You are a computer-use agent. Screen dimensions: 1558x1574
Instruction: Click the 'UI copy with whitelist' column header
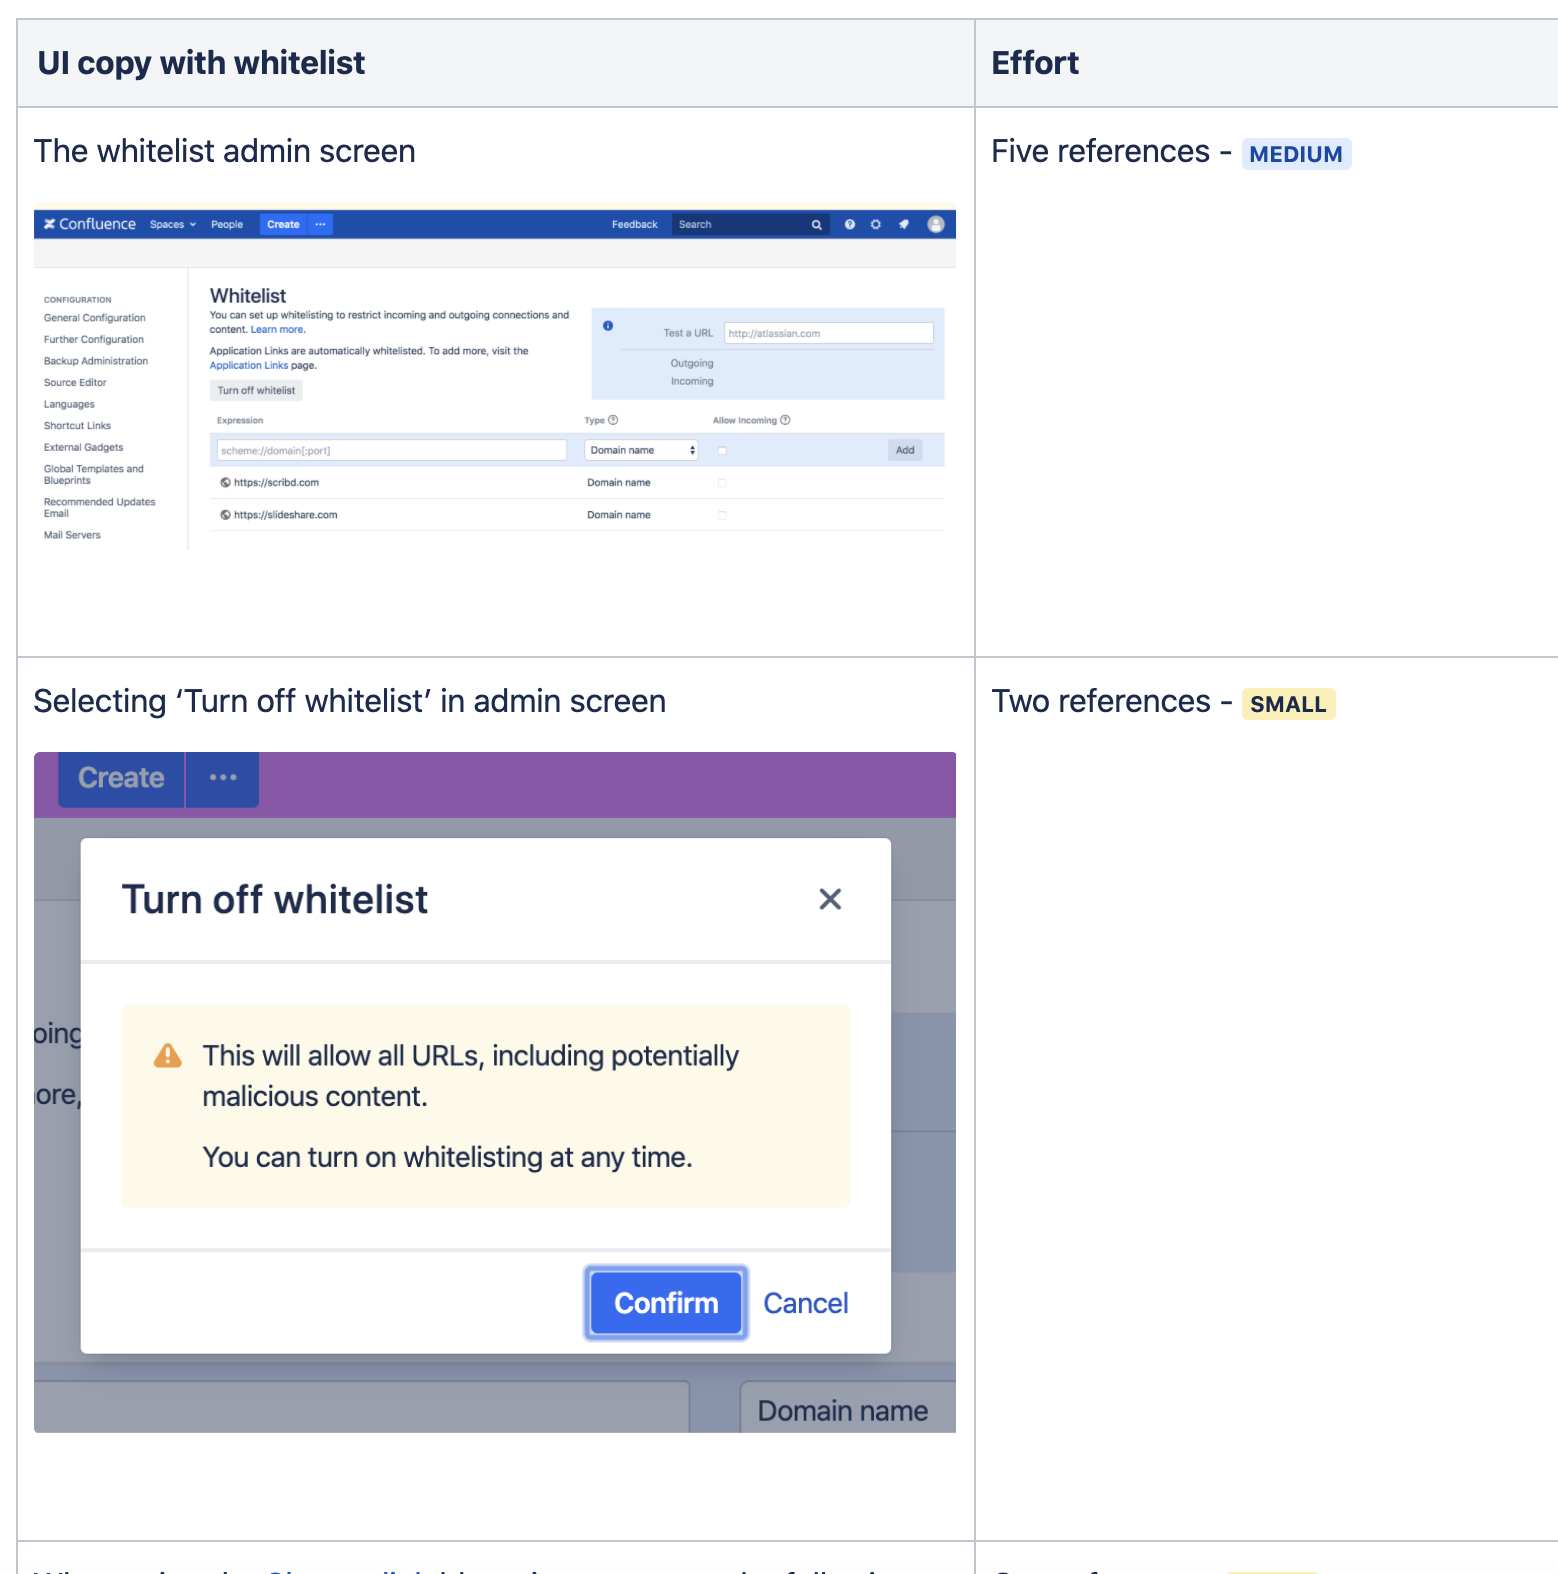click(201, 63)
